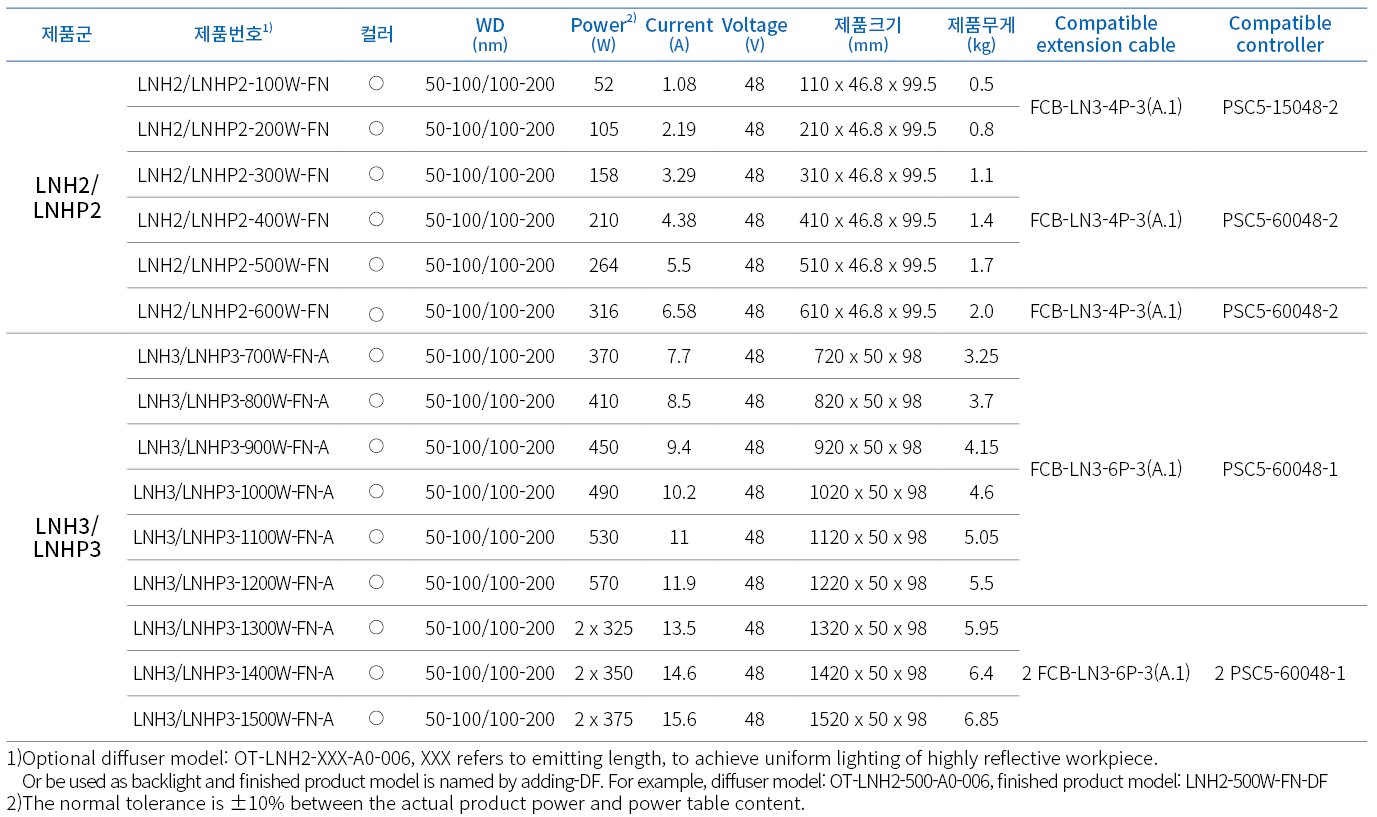Select the color circle for LNH2/LNHP2-400W-FN
Image resolution: width=1377 pixels, height=817 pixels.
tap(376, 219)
